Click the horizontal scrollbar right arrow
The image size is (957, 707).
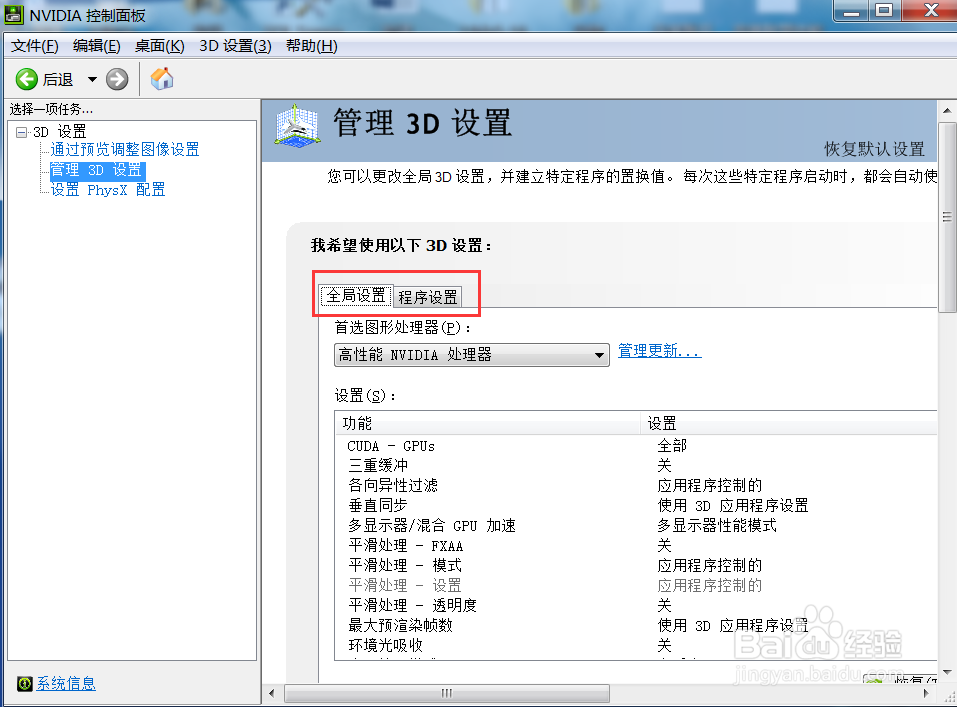pos(926,694)
